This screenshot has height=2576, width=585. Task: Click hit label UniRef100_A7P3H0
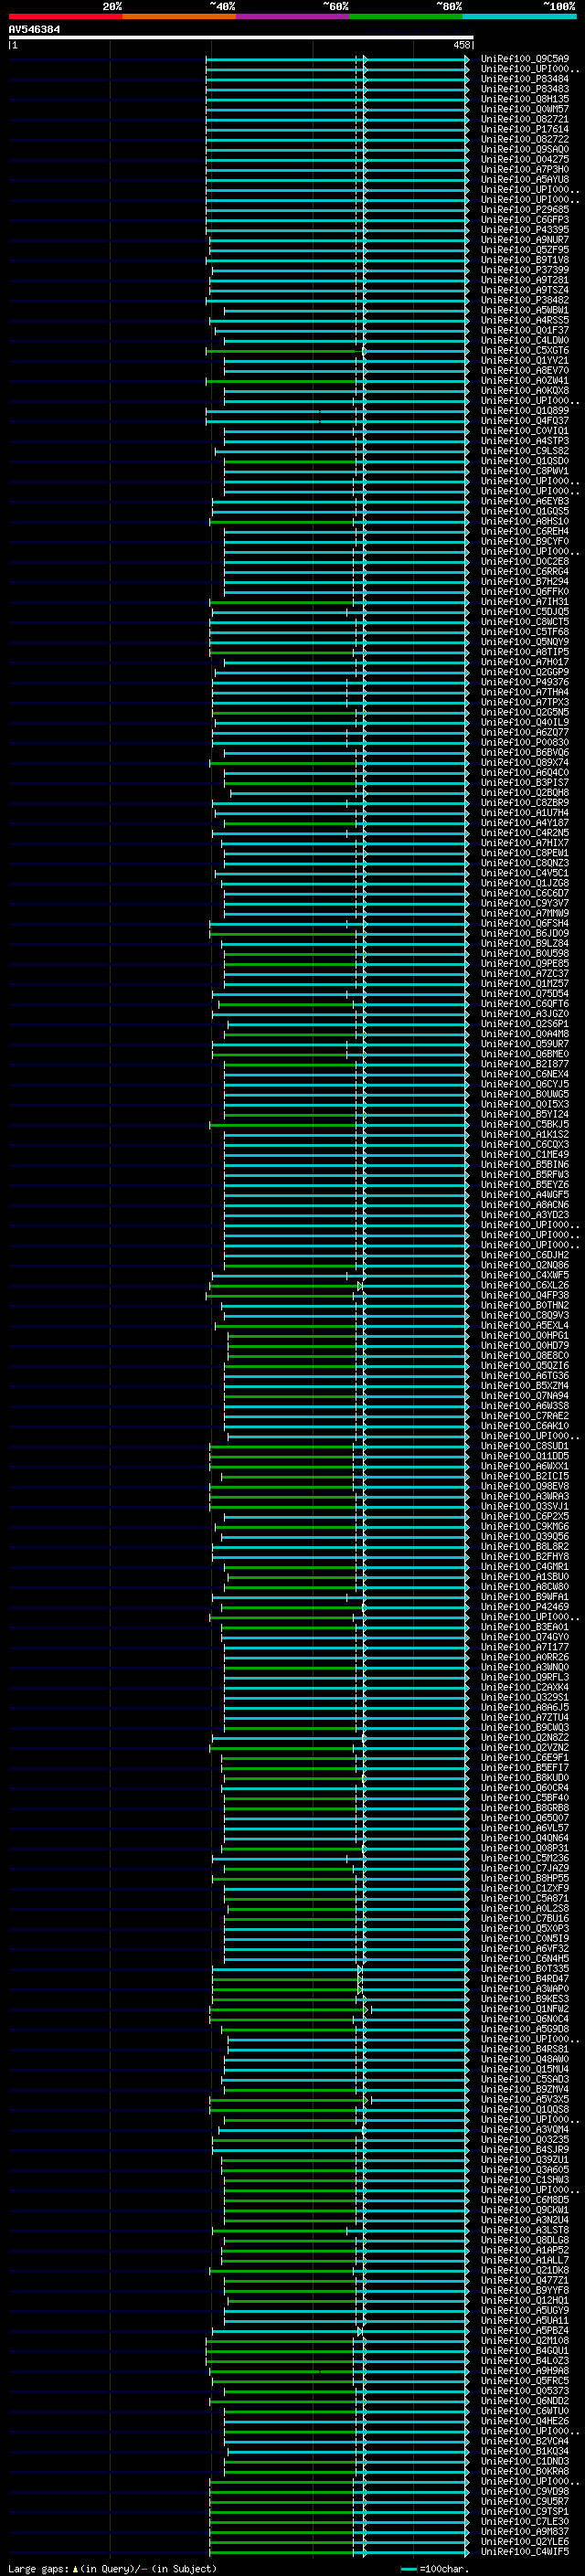coord(524,169)
